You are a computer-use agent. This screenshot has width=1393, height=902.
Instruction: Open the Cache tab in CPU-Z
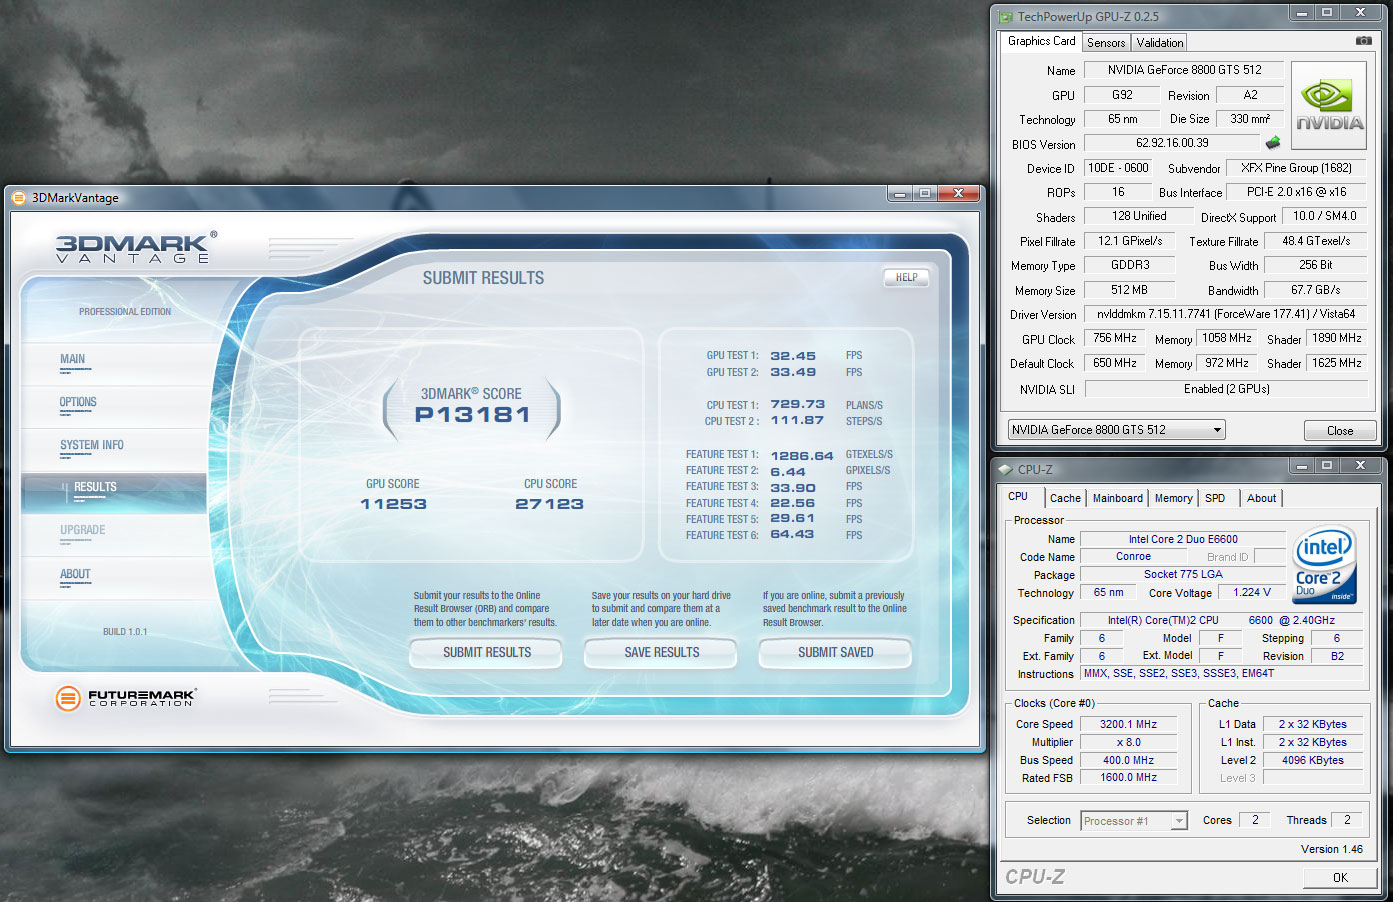[x=1065, y=498]
